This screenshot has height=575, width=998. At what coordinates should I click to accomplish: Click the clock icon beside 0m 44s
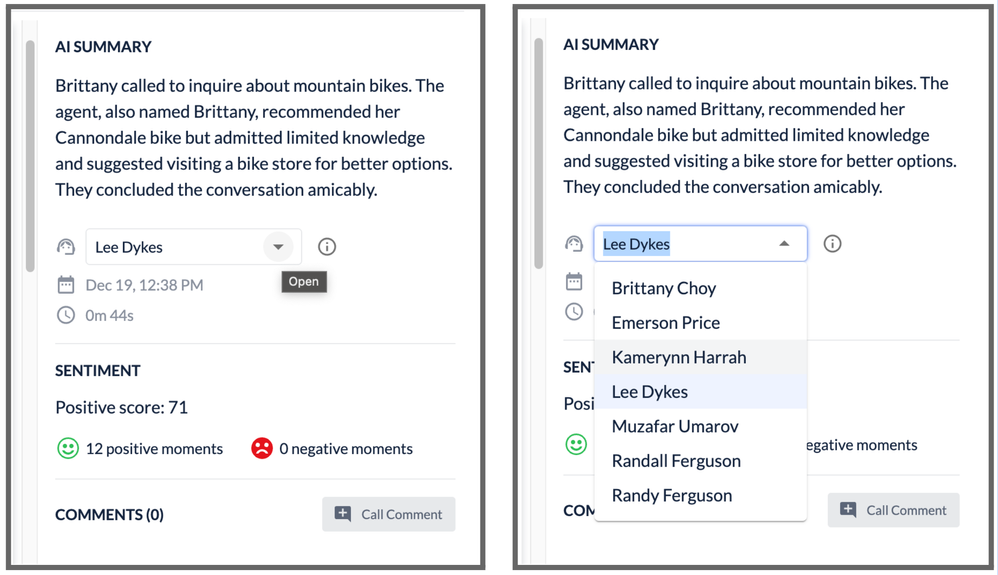click(66, 315)
